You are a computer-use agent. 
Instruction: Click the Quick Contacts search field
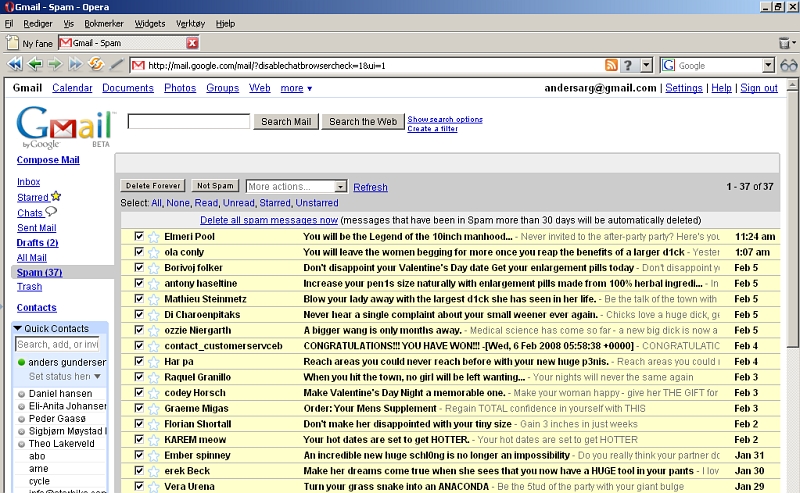[x=57, y=344]
